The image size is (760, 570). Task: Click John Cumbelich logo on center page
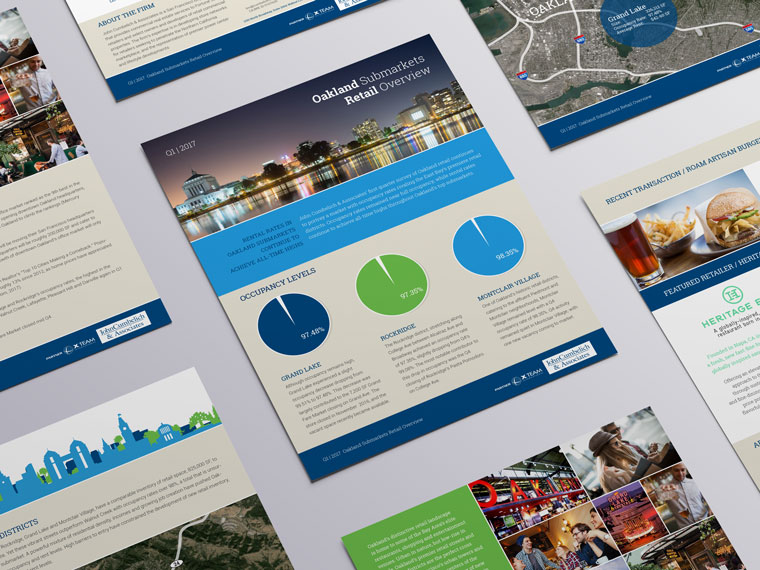(569, 356)
